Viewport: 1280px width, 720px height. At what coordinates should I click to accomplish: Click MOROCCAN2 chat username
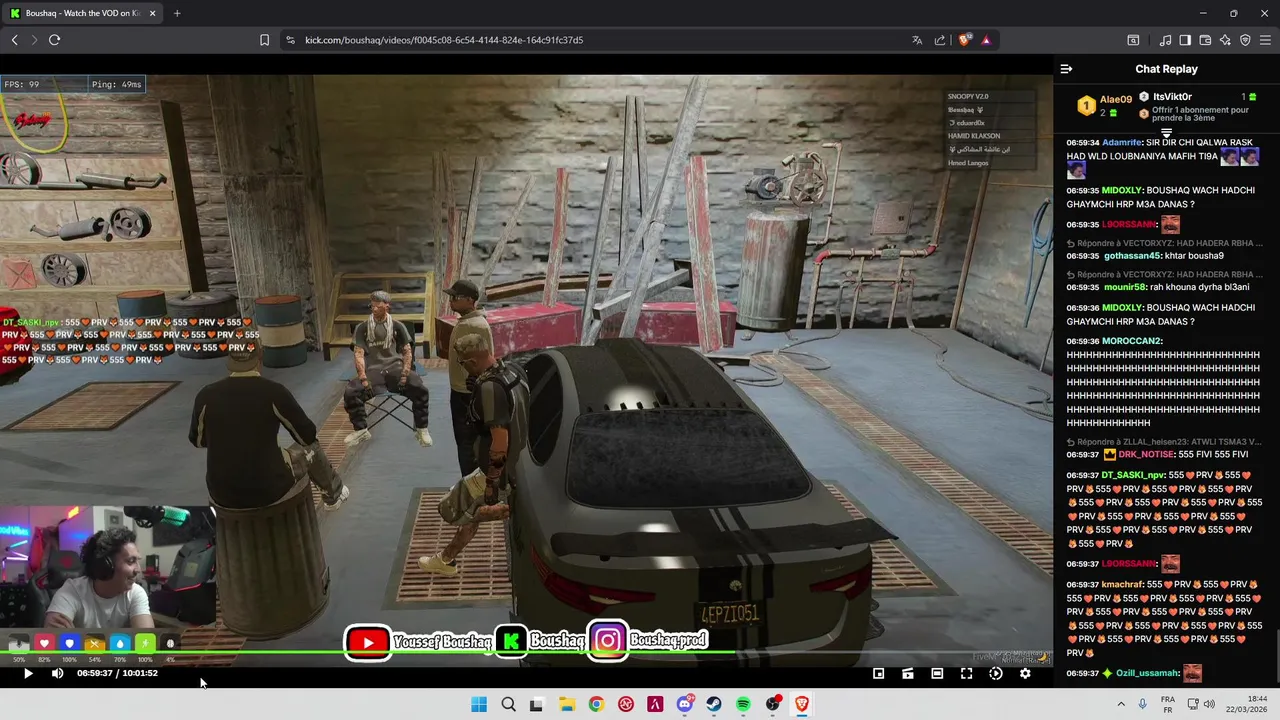click(x=1132, y=341)
